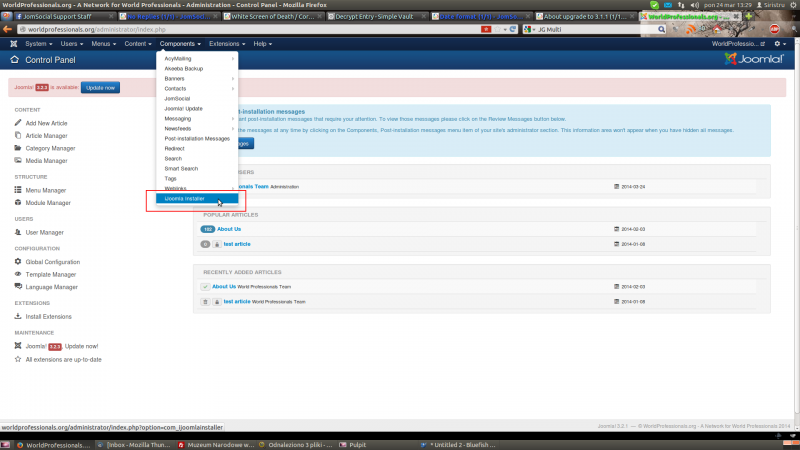Click the speech-bubble icon for Language Manager
Screen dimensions: 800x450
(x=18, y=286)
